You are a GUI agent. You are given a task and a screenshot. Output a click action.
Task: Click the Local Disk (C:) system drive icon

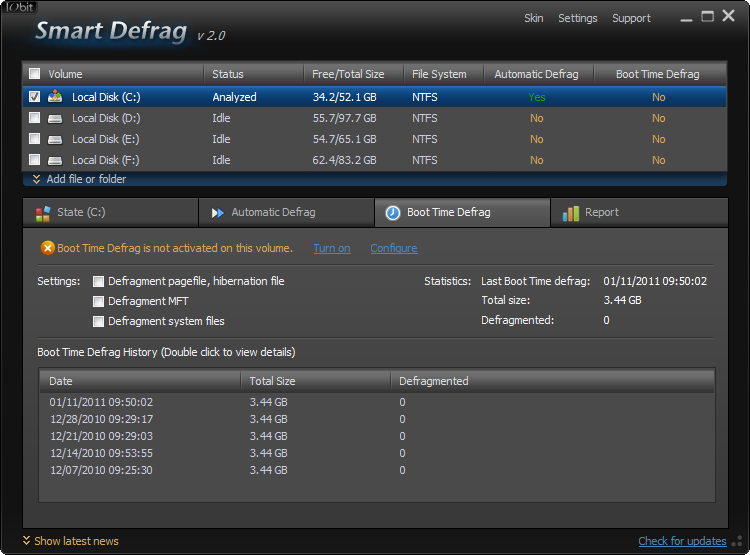pyautogui.click(x=55, y=97)
